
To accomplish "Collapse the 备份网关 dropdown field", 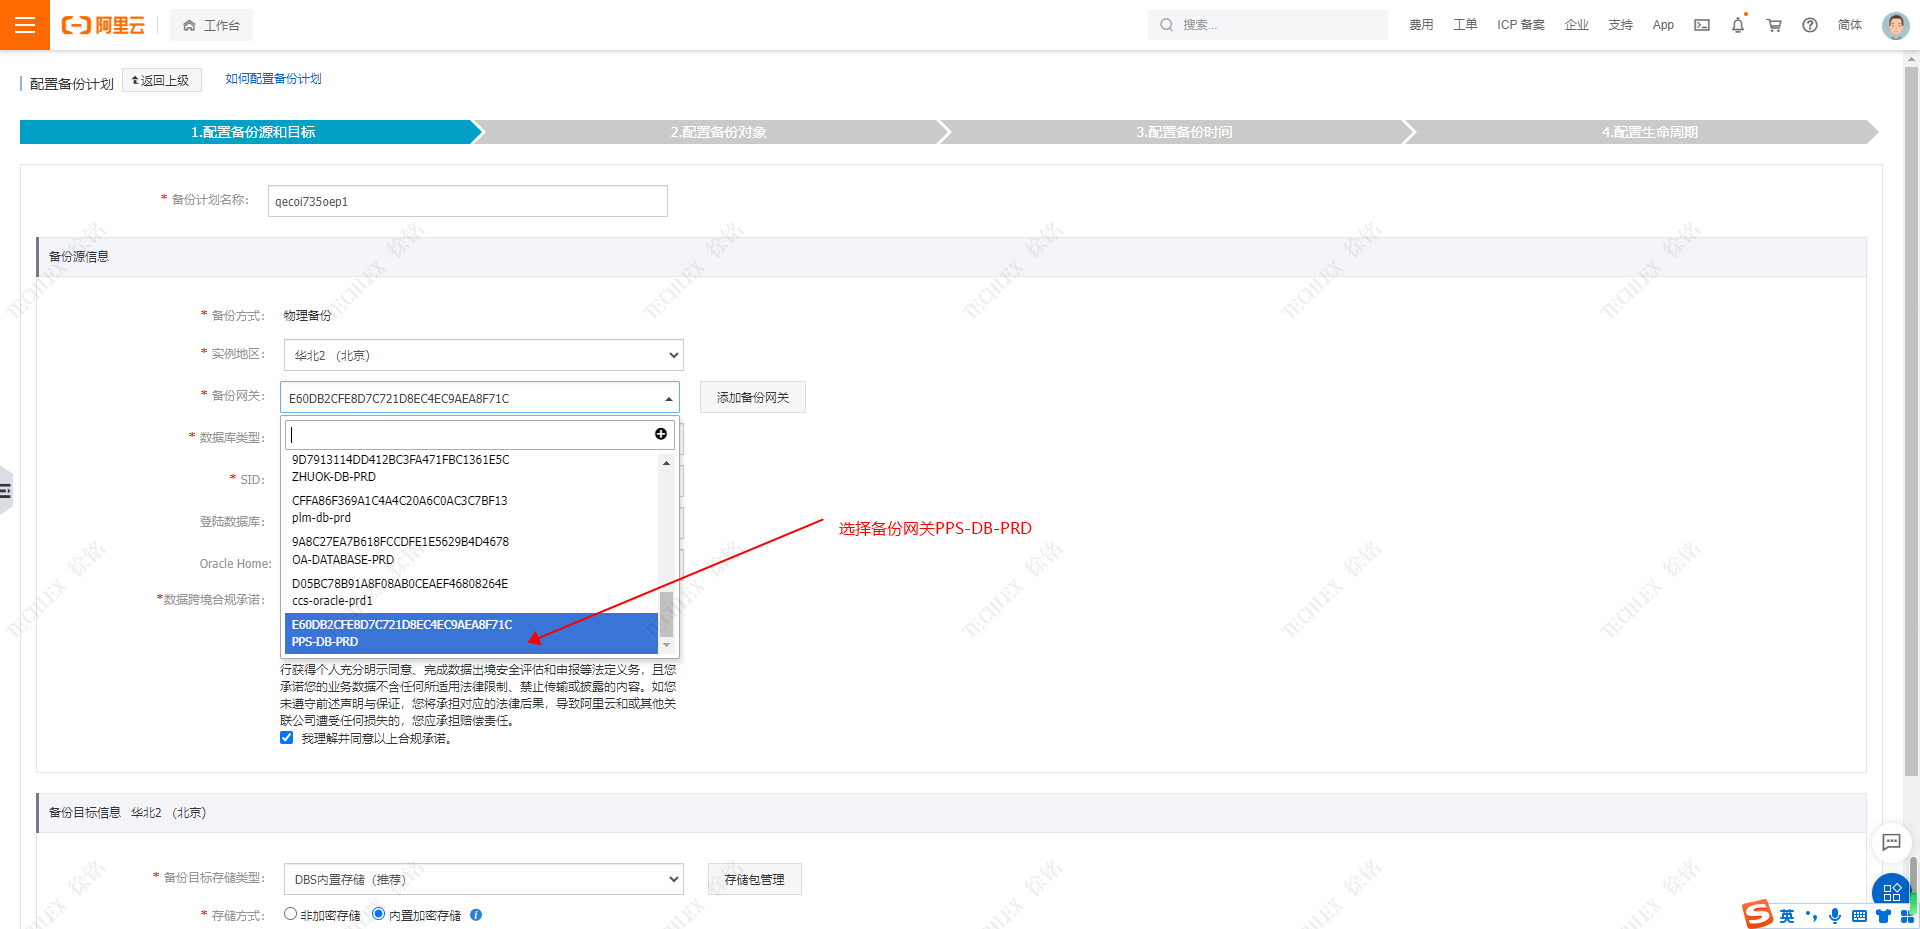I will point(480,398).
